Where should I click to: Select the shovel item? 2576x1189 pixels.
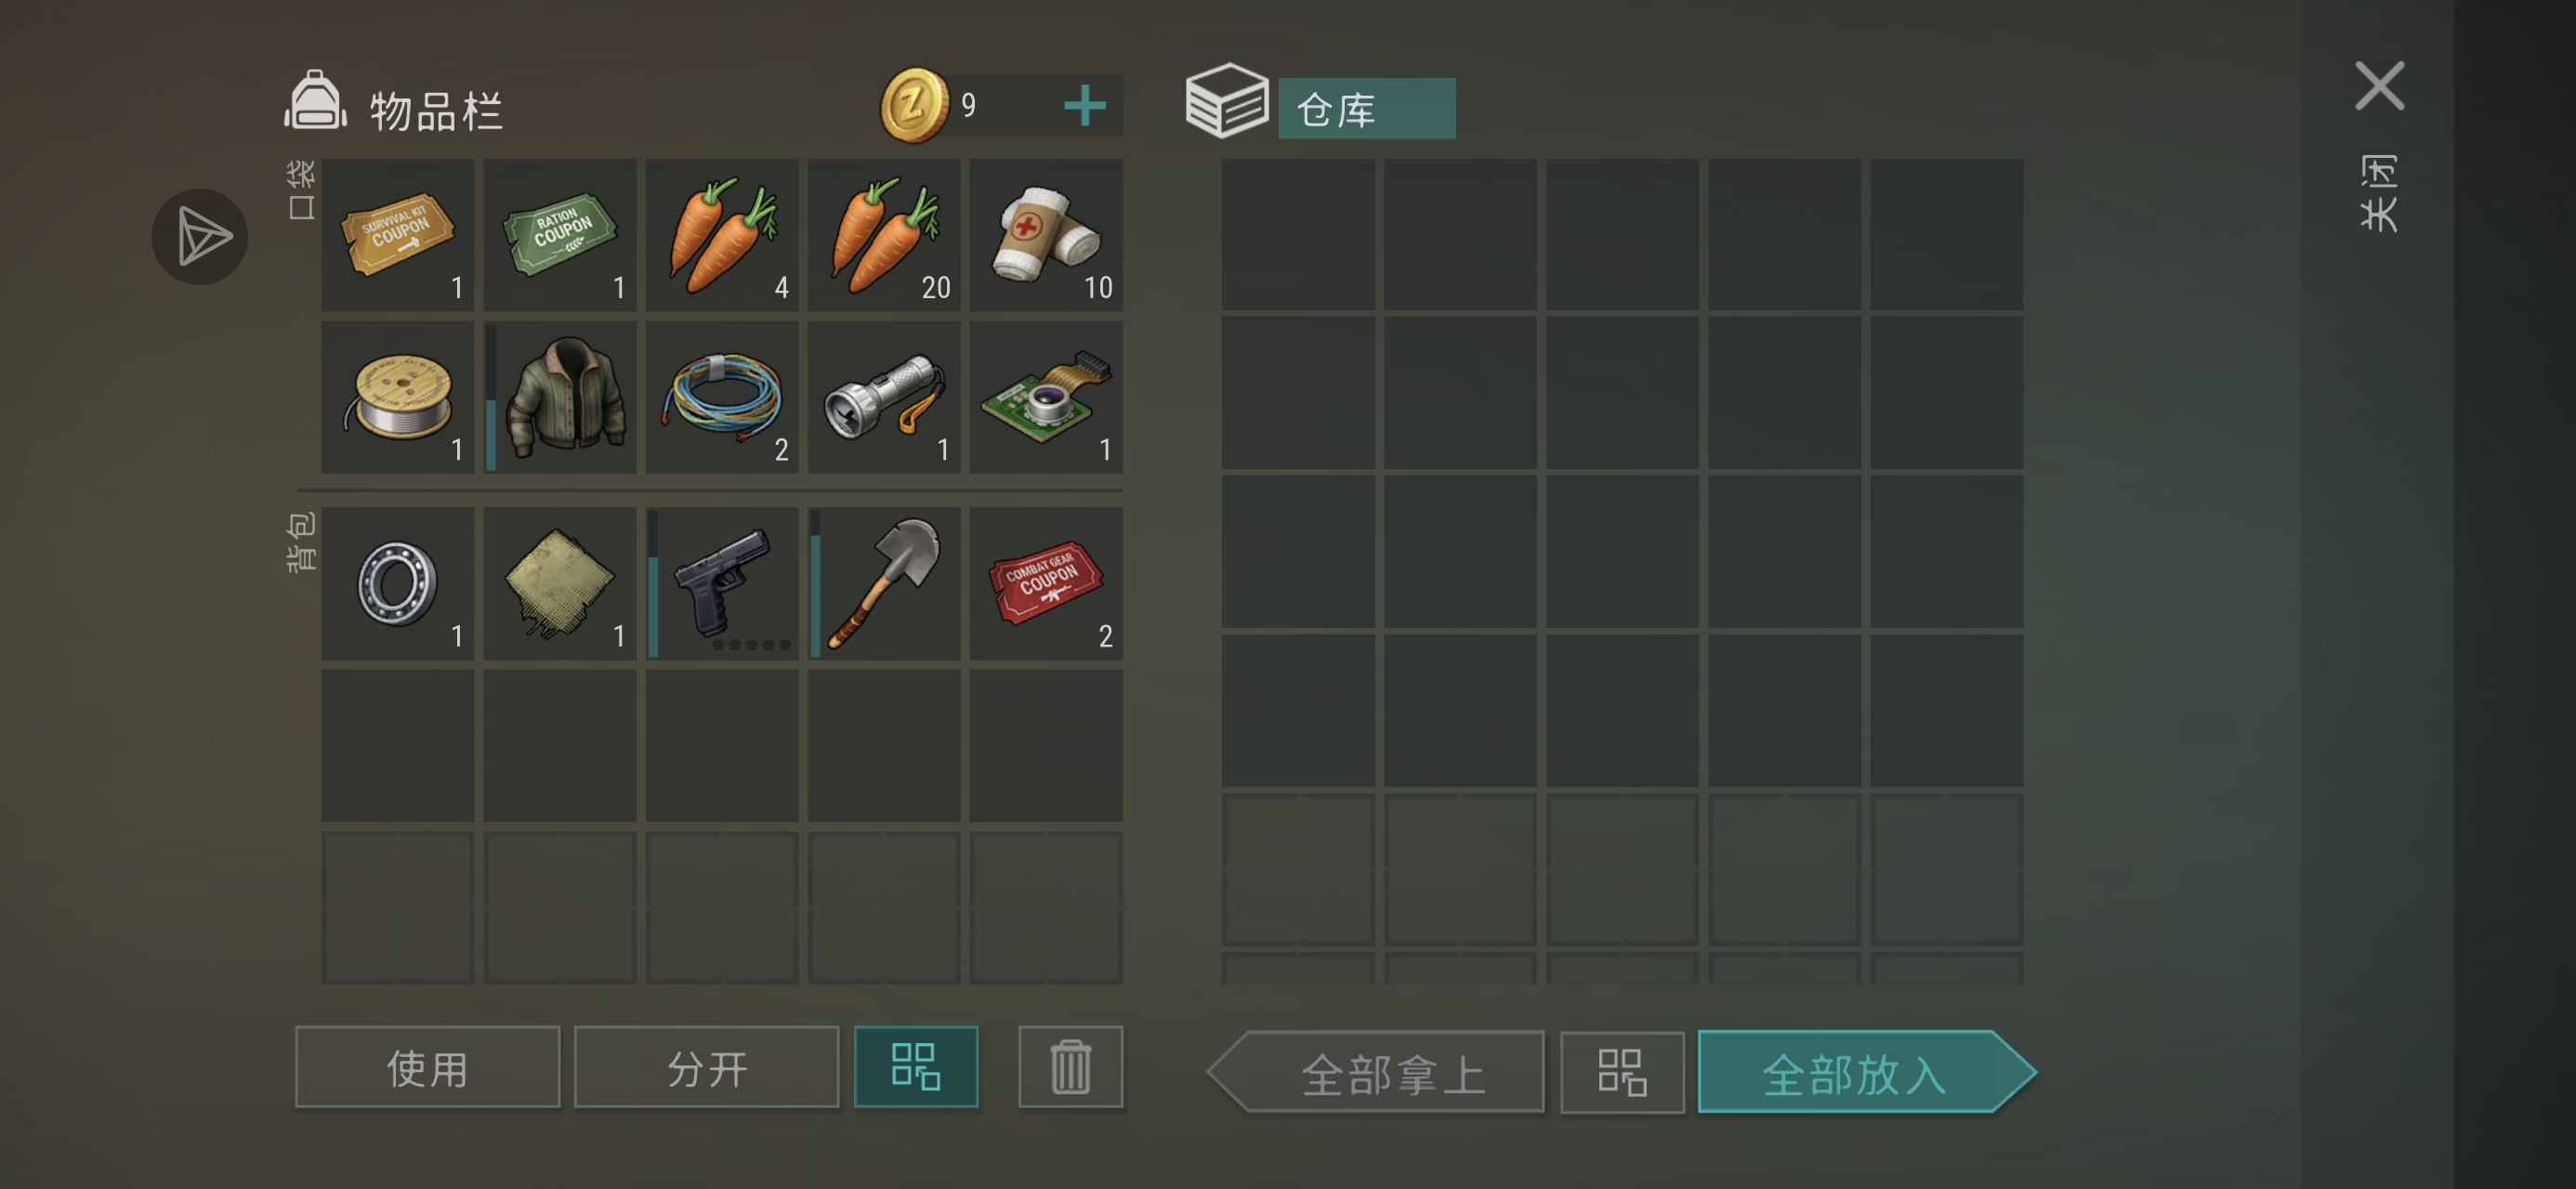(x=884, y=583)
